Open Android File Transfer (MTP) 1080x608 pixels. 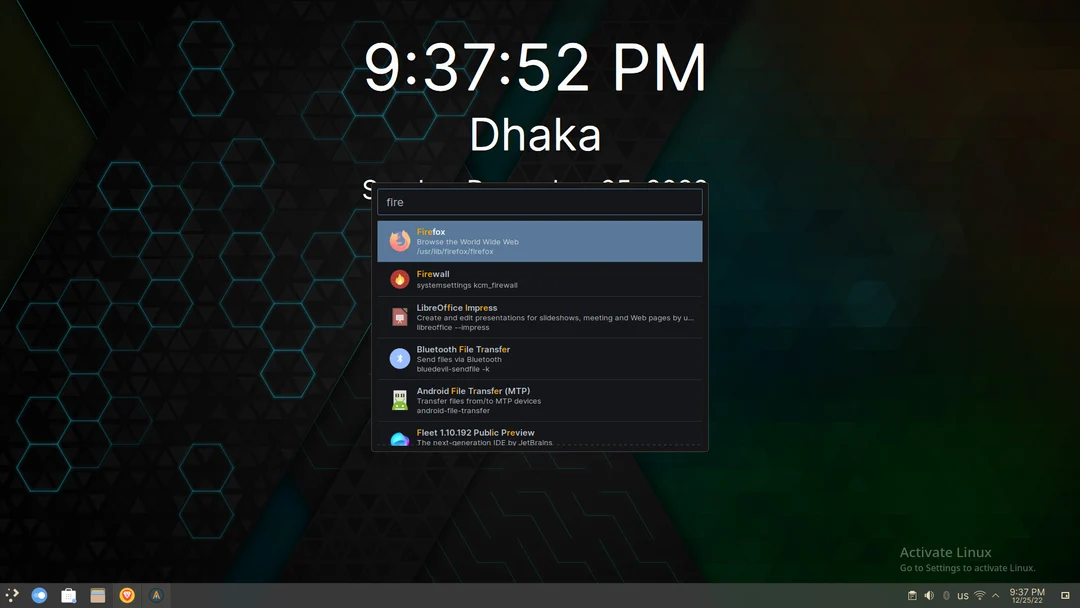539,399
